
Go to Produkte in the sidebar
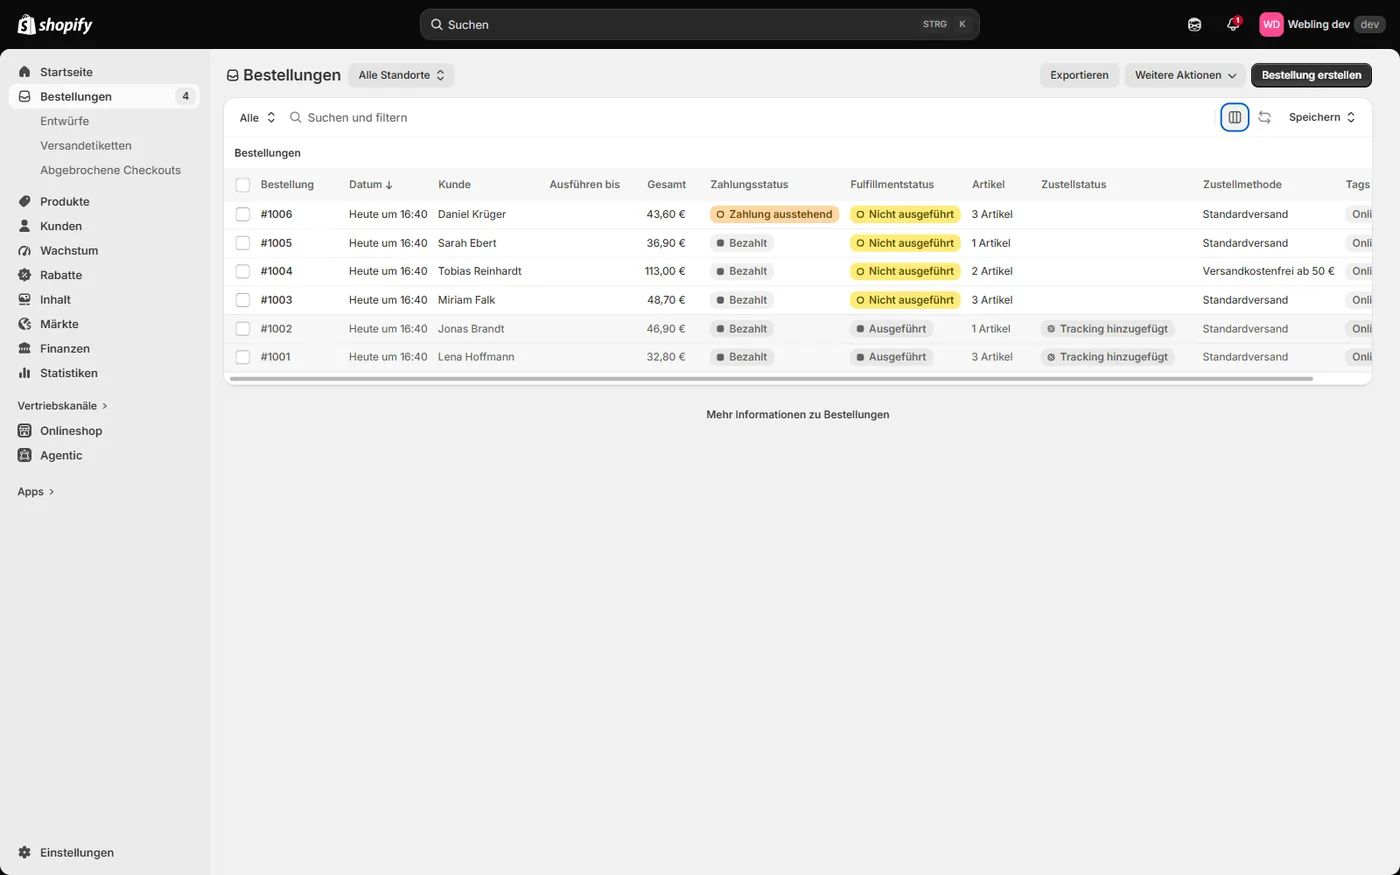click(65, 201)
